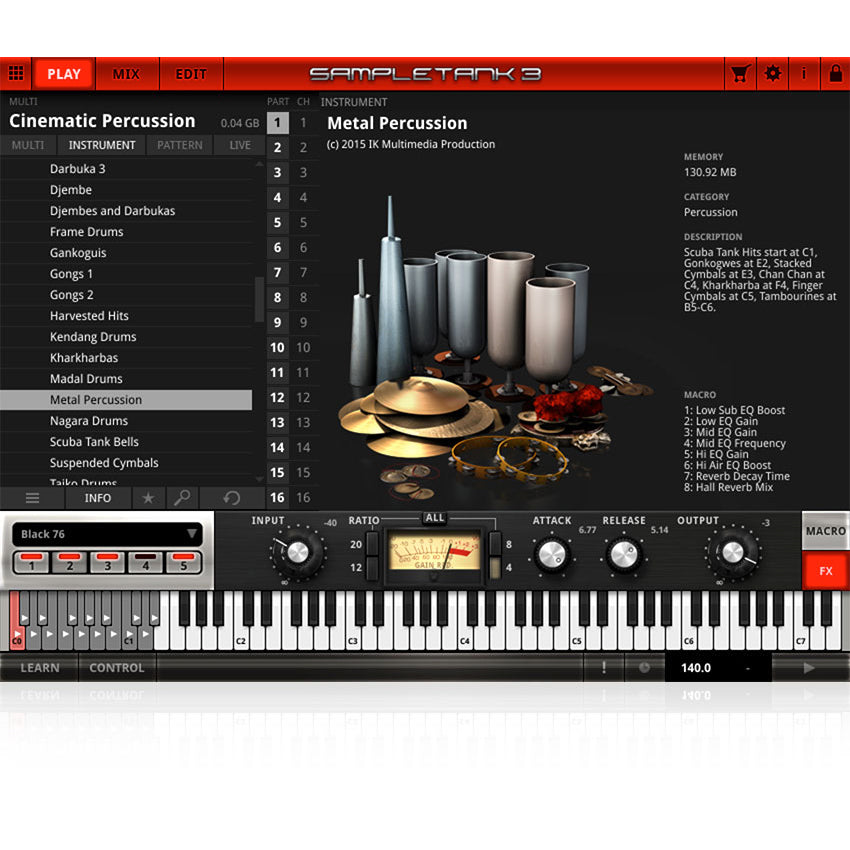The width and height of the screenshot is (850, 850).
Task: Switch to the MIX tab
Action: tap(127, 73)
